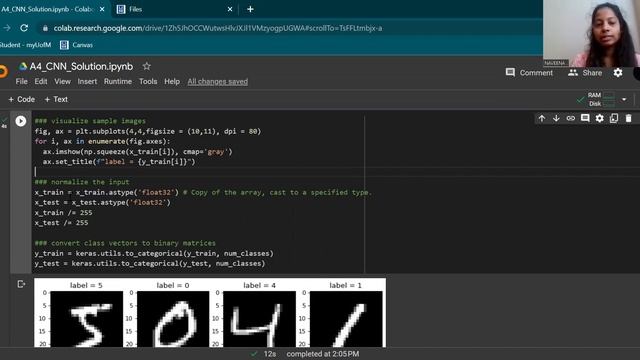This screenshot has width=640, height=360.
Task: Add a new Code cell
Action: tap(22, 99)
